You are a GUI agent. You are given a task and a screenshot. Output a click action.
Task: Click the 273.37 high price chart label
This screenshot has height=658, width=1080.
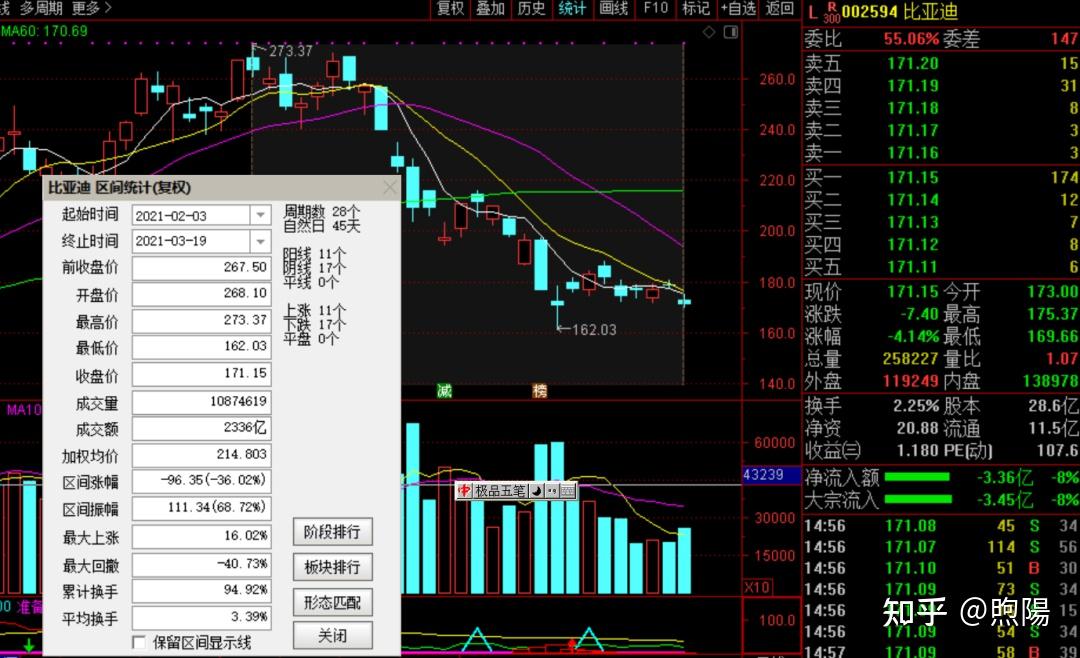pos(290,51)
